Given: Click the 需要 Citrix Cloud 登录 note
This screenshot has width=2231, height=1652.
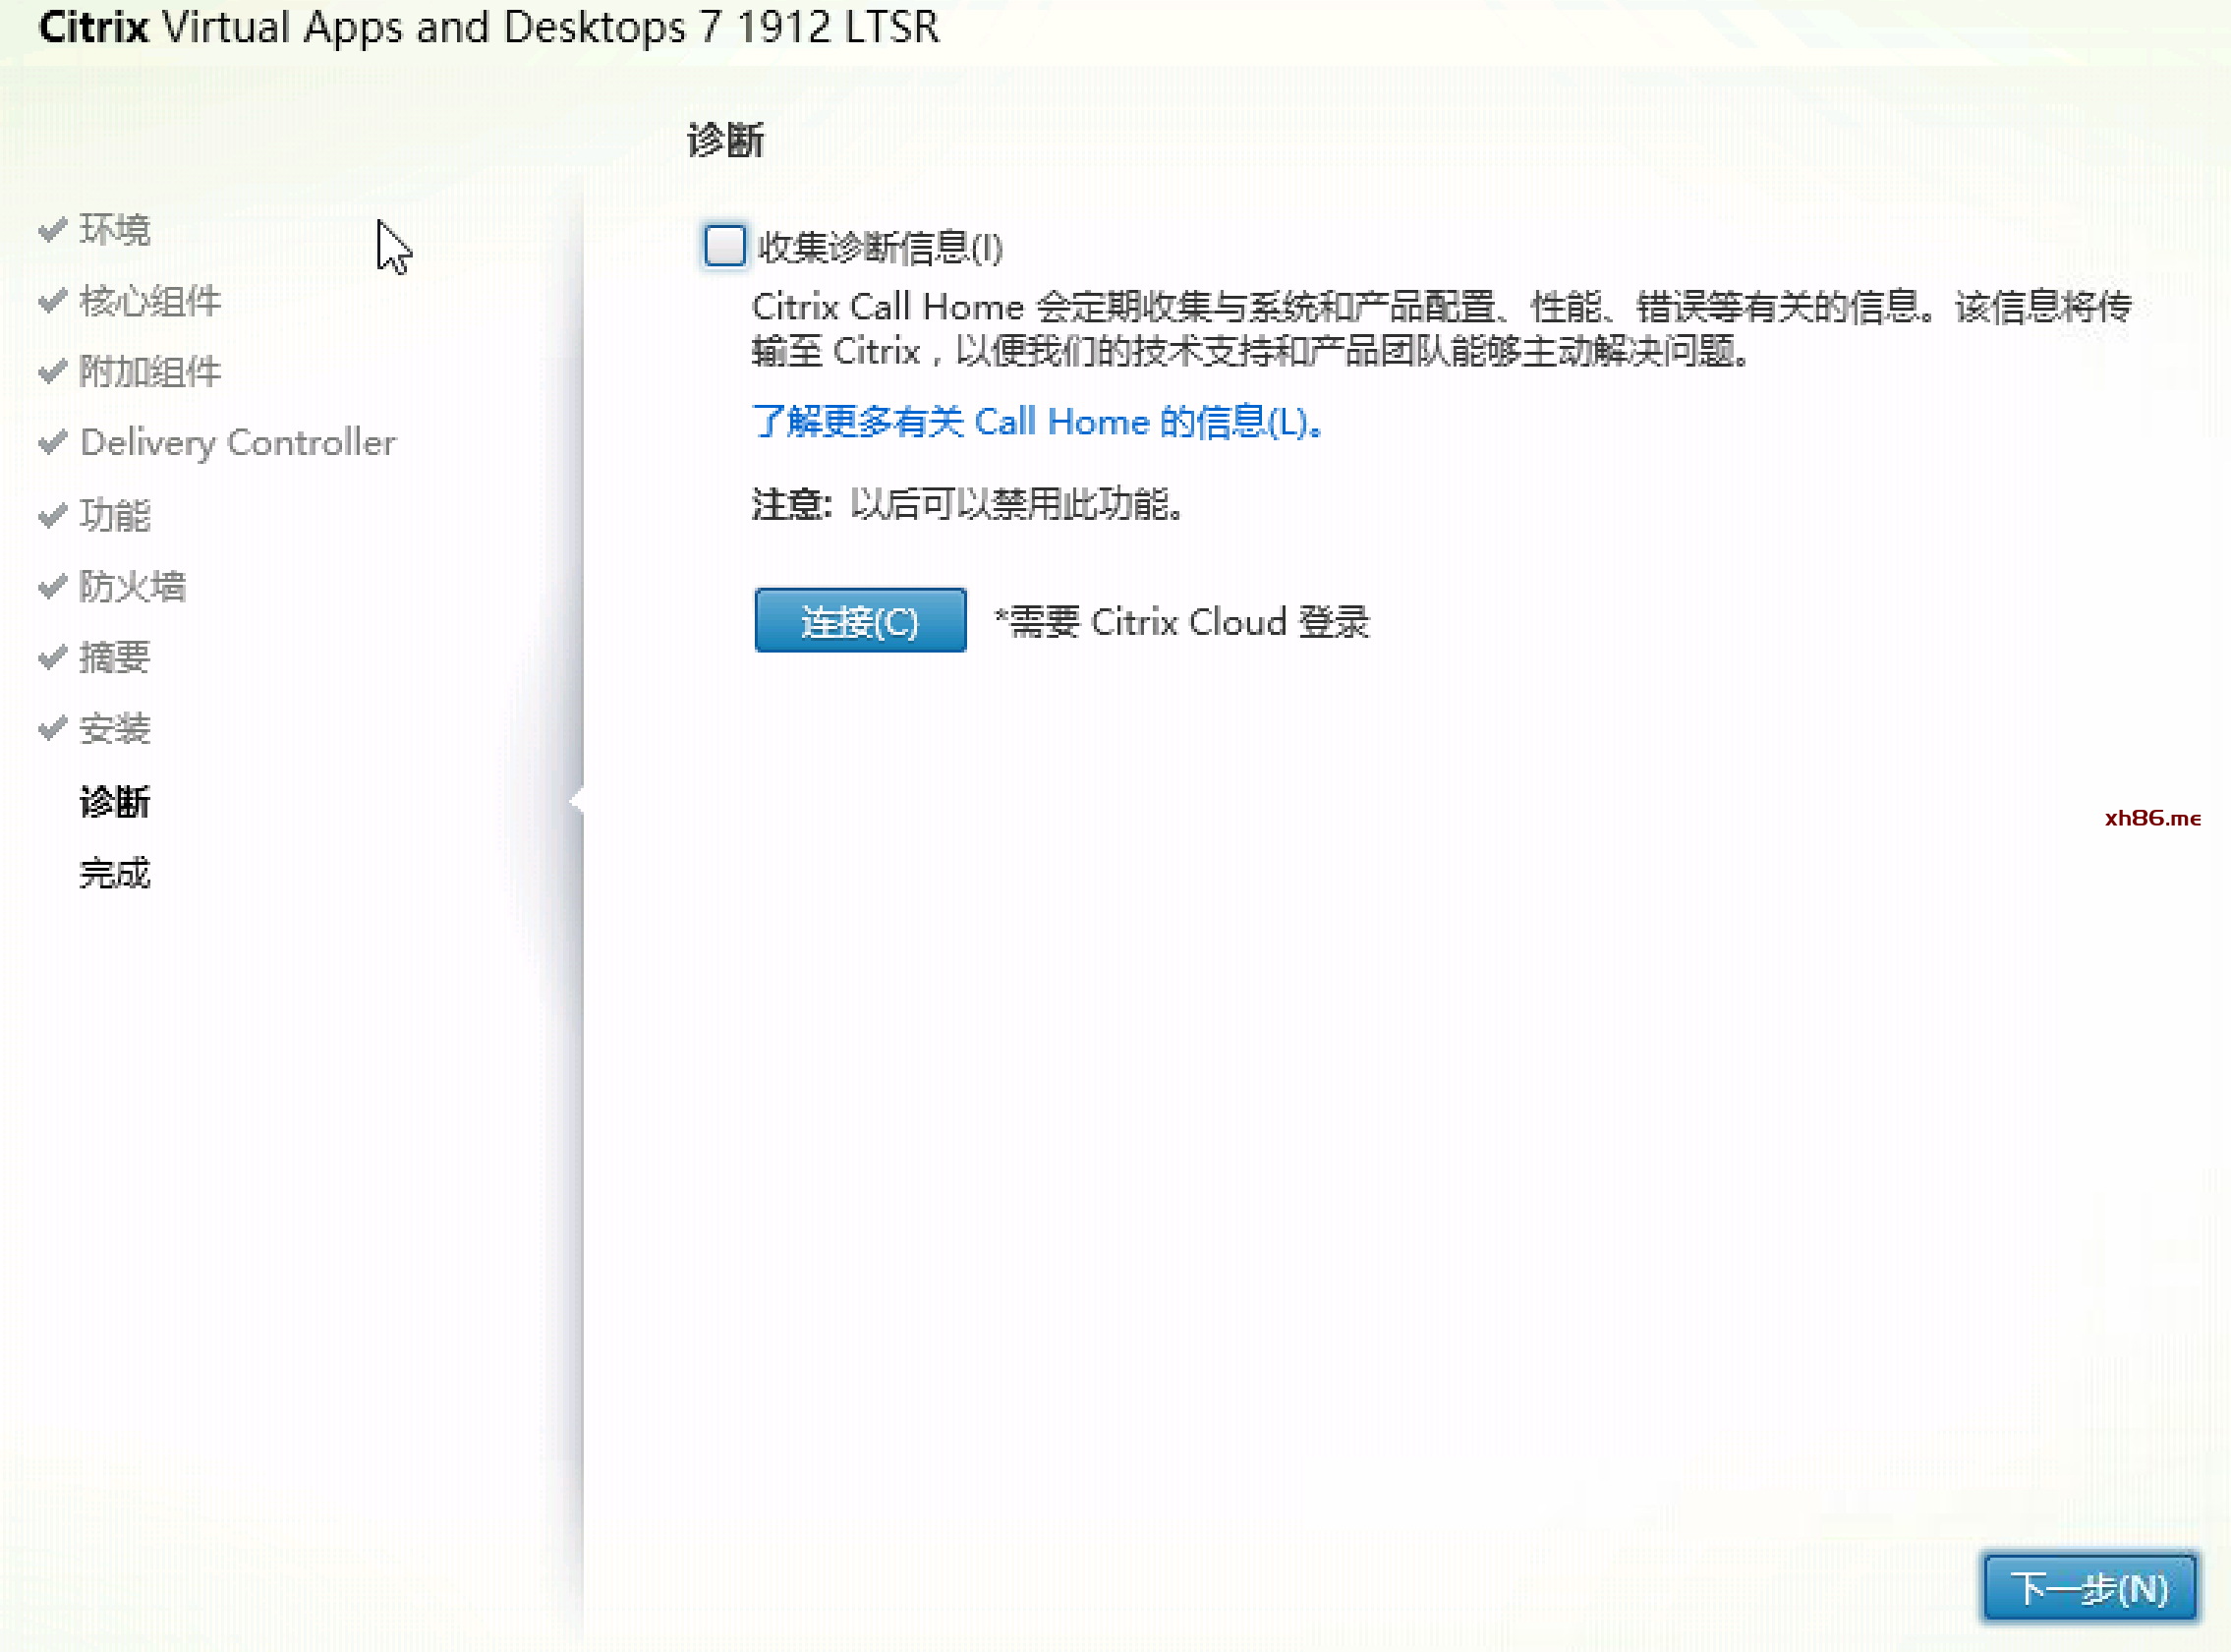Looking at the screenshot, I should click(1181, 622).
